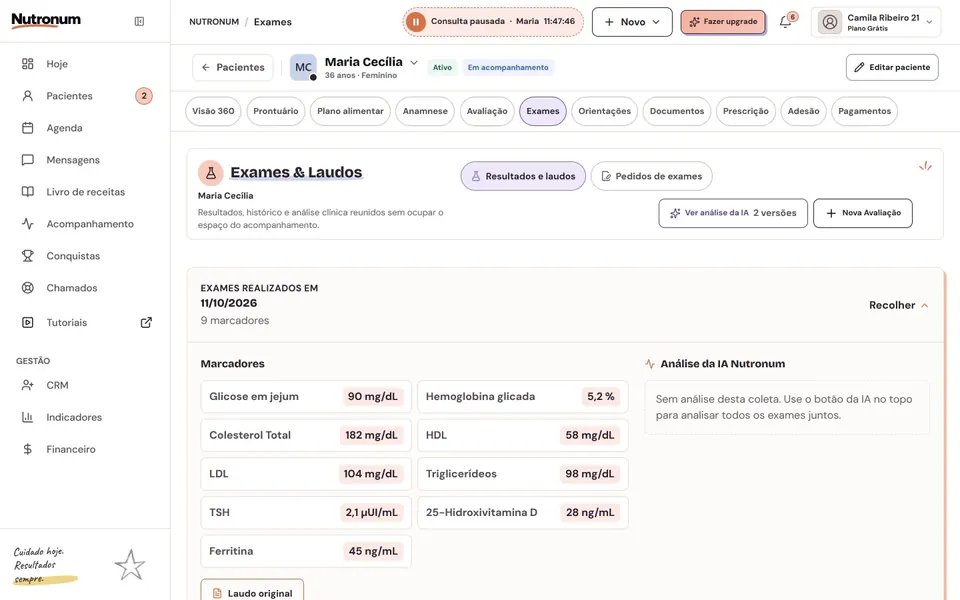Click Colesterol Total marker row
Screen dimensions: 960x600
point(306,435)
